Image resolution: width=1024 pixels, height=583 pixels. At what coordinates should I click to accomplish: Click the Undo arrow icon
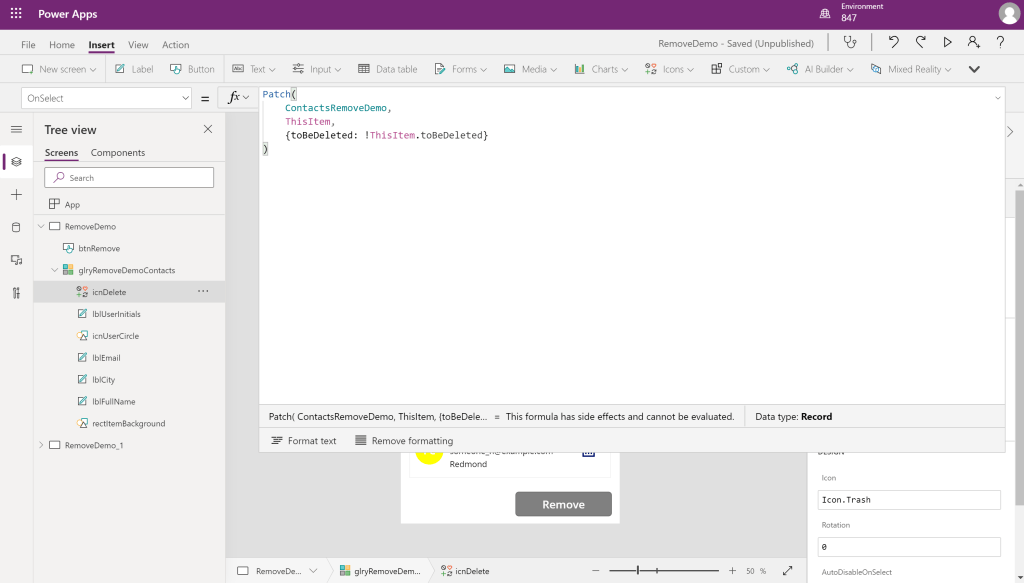point(893,42)
